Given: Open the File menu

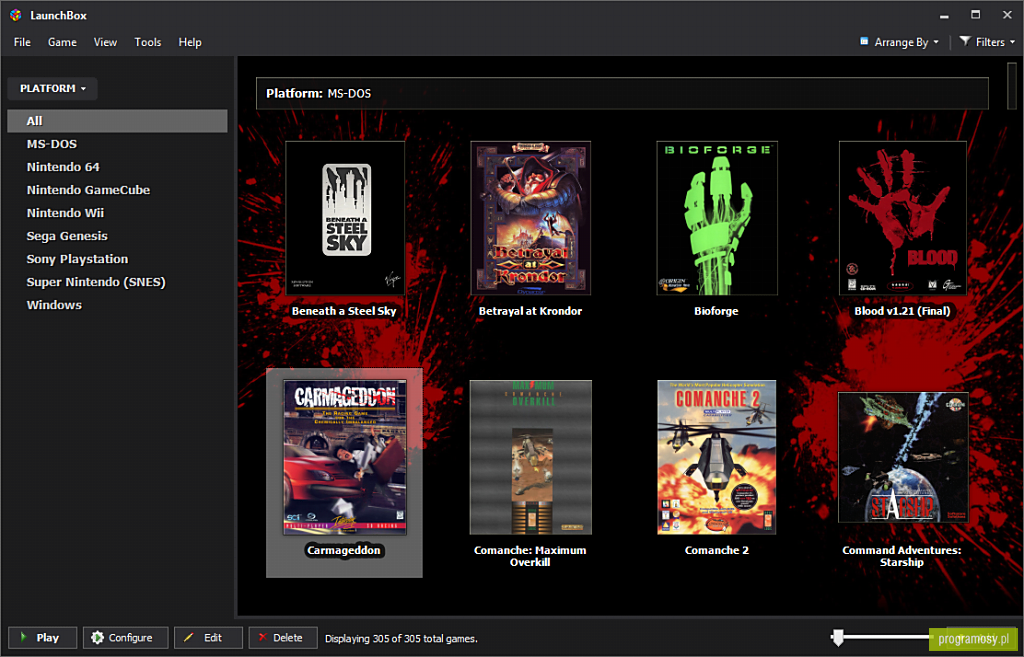Looking at the screenshot, I should point(22,42).
